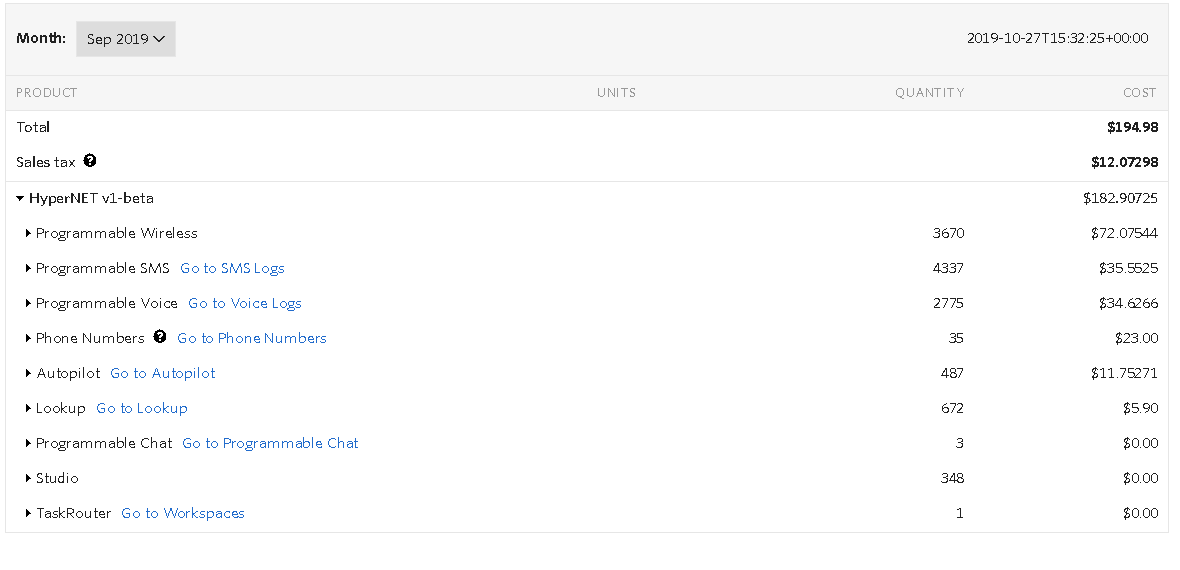Screen dimensions: 1180x570
Task: Follow the Go to Autopilot link
Action: coord(163,373)
